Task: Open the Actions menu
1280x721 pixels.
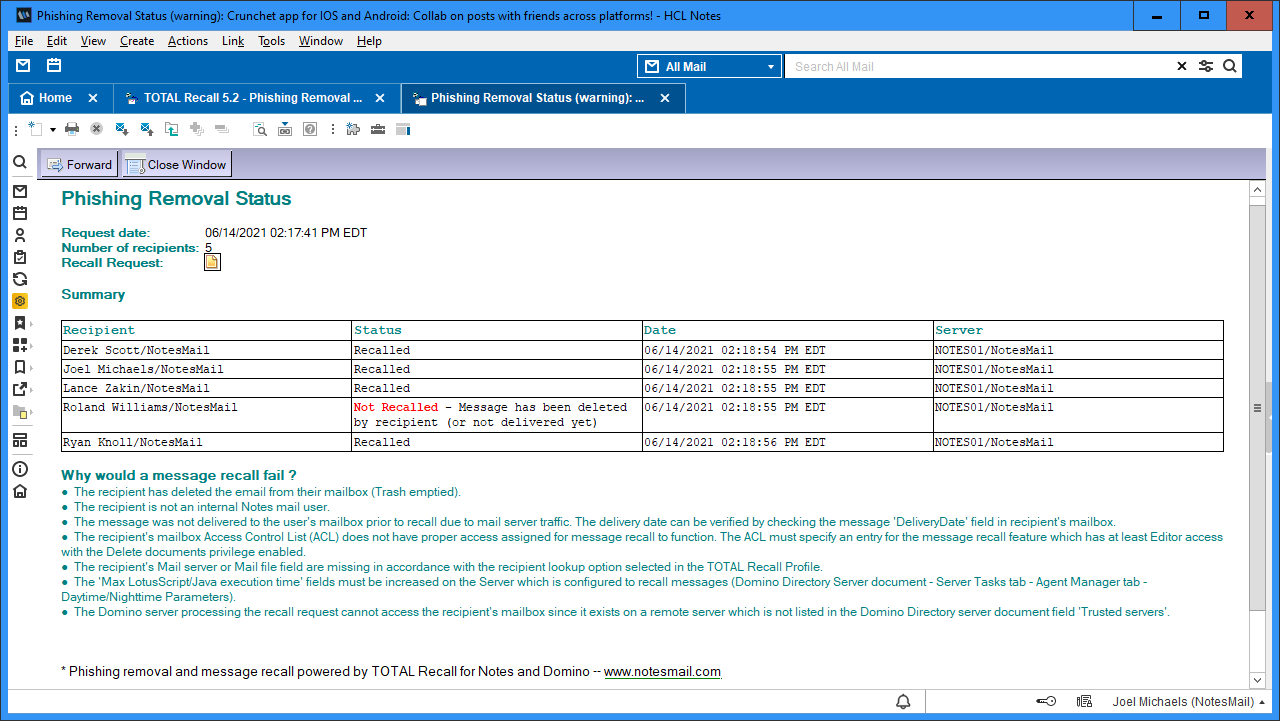Action: [x=187, y=41]
